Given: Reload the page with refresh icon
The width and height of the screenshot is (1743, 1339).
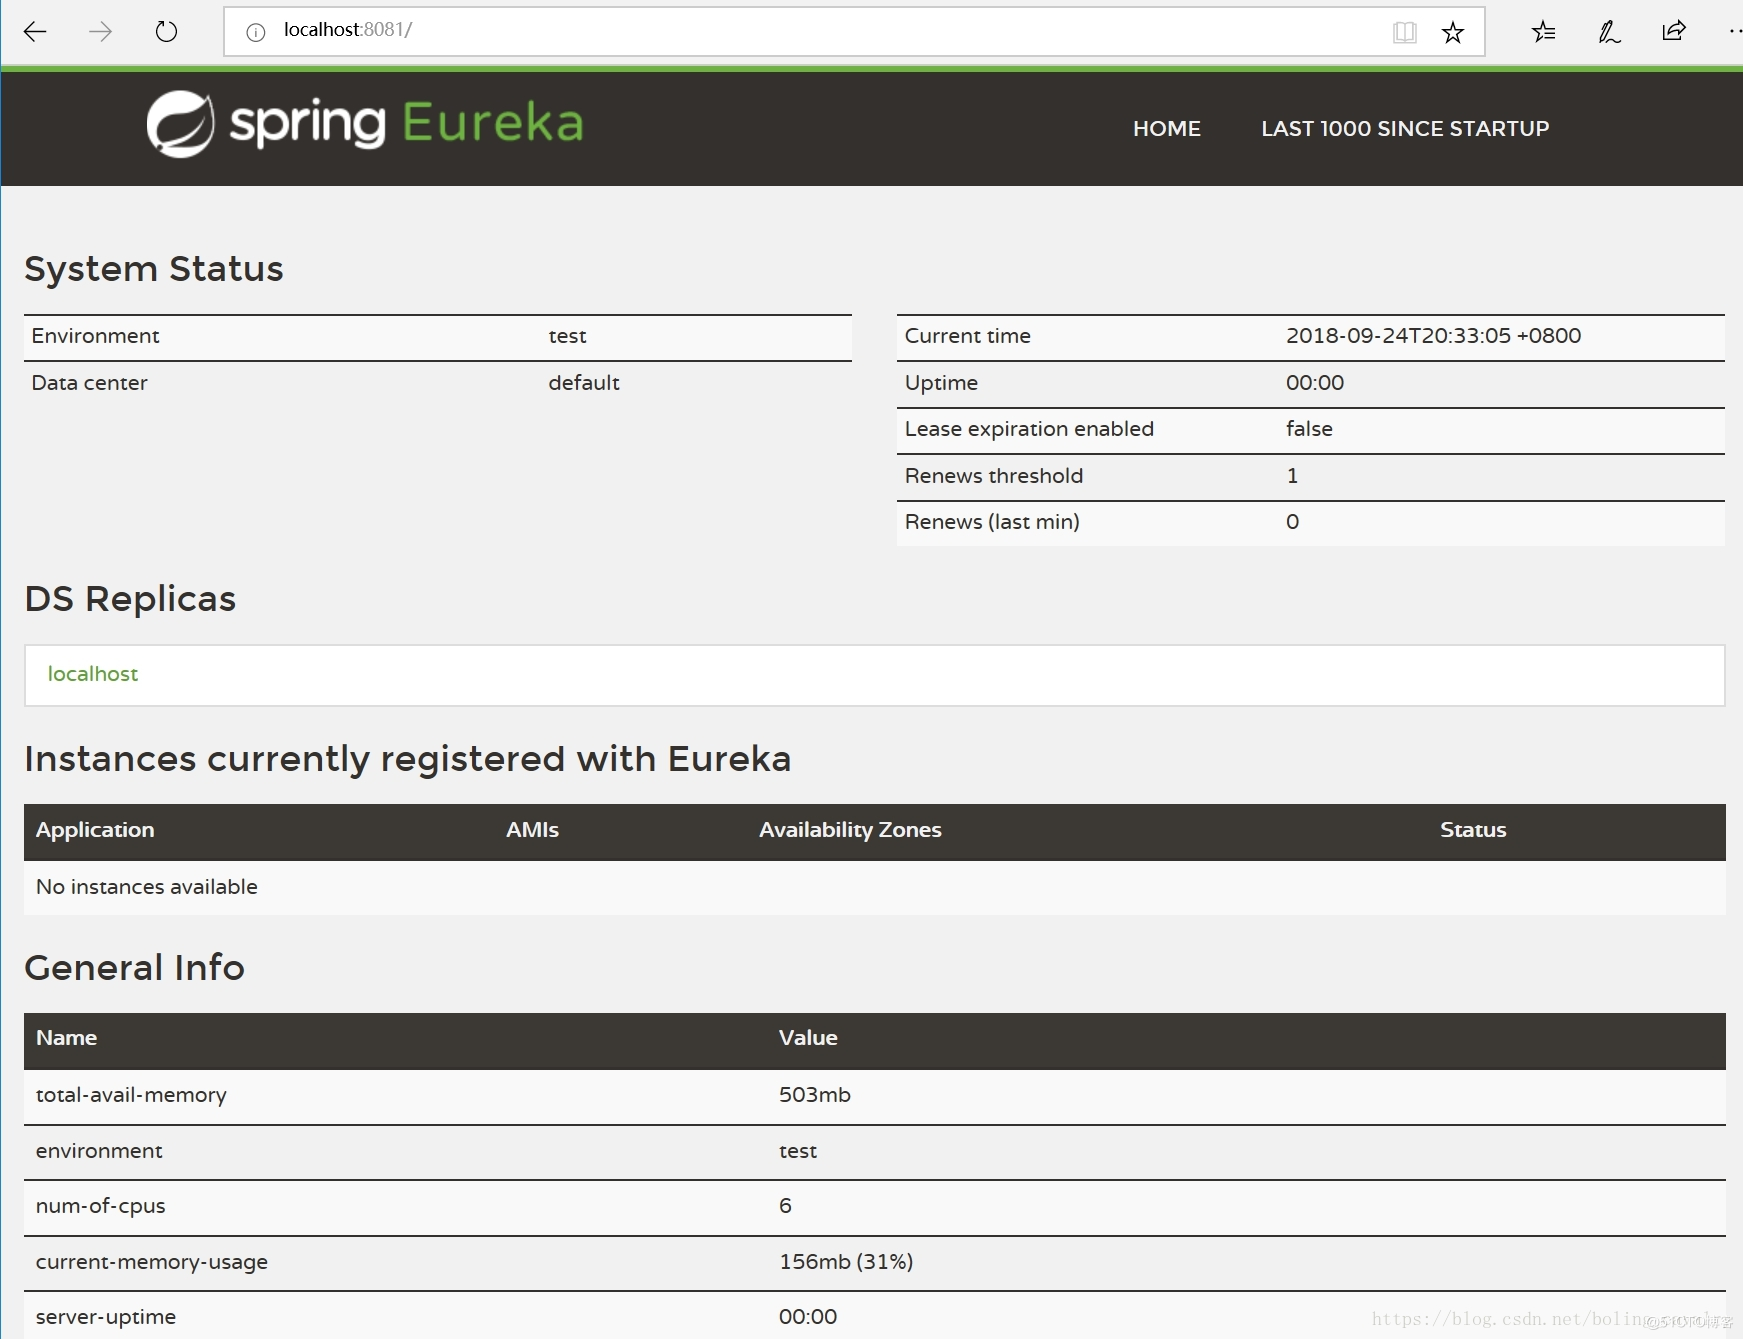Looking at the screenshot, I should coord(166,32).
